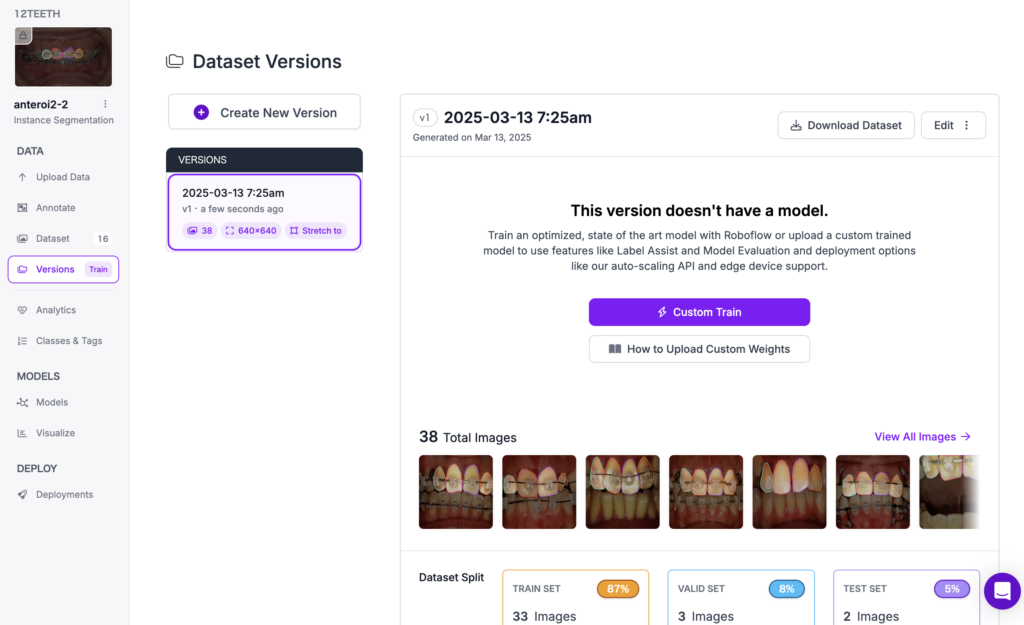Click the Download Dataset button
Image resolution: width=1024 pixels, height=625 pixels.
coord(845,125)
